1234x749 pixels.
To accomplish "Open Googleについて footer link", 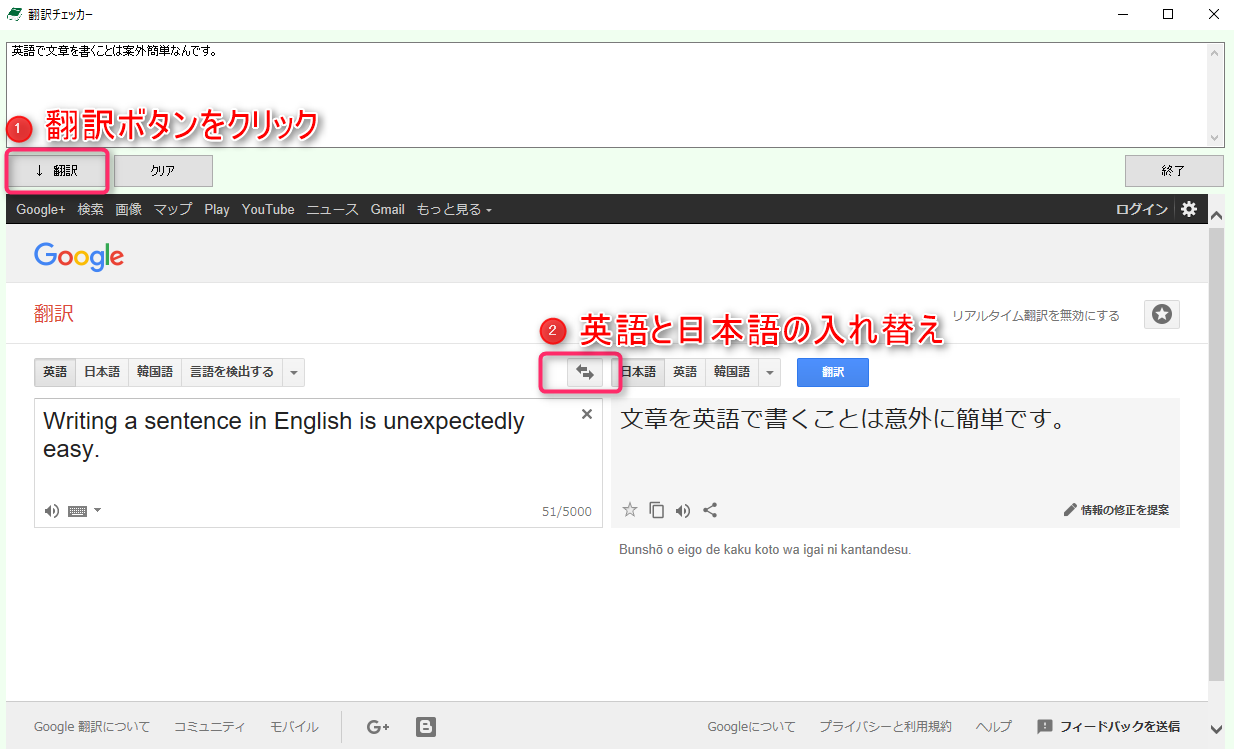I will 751,727.
